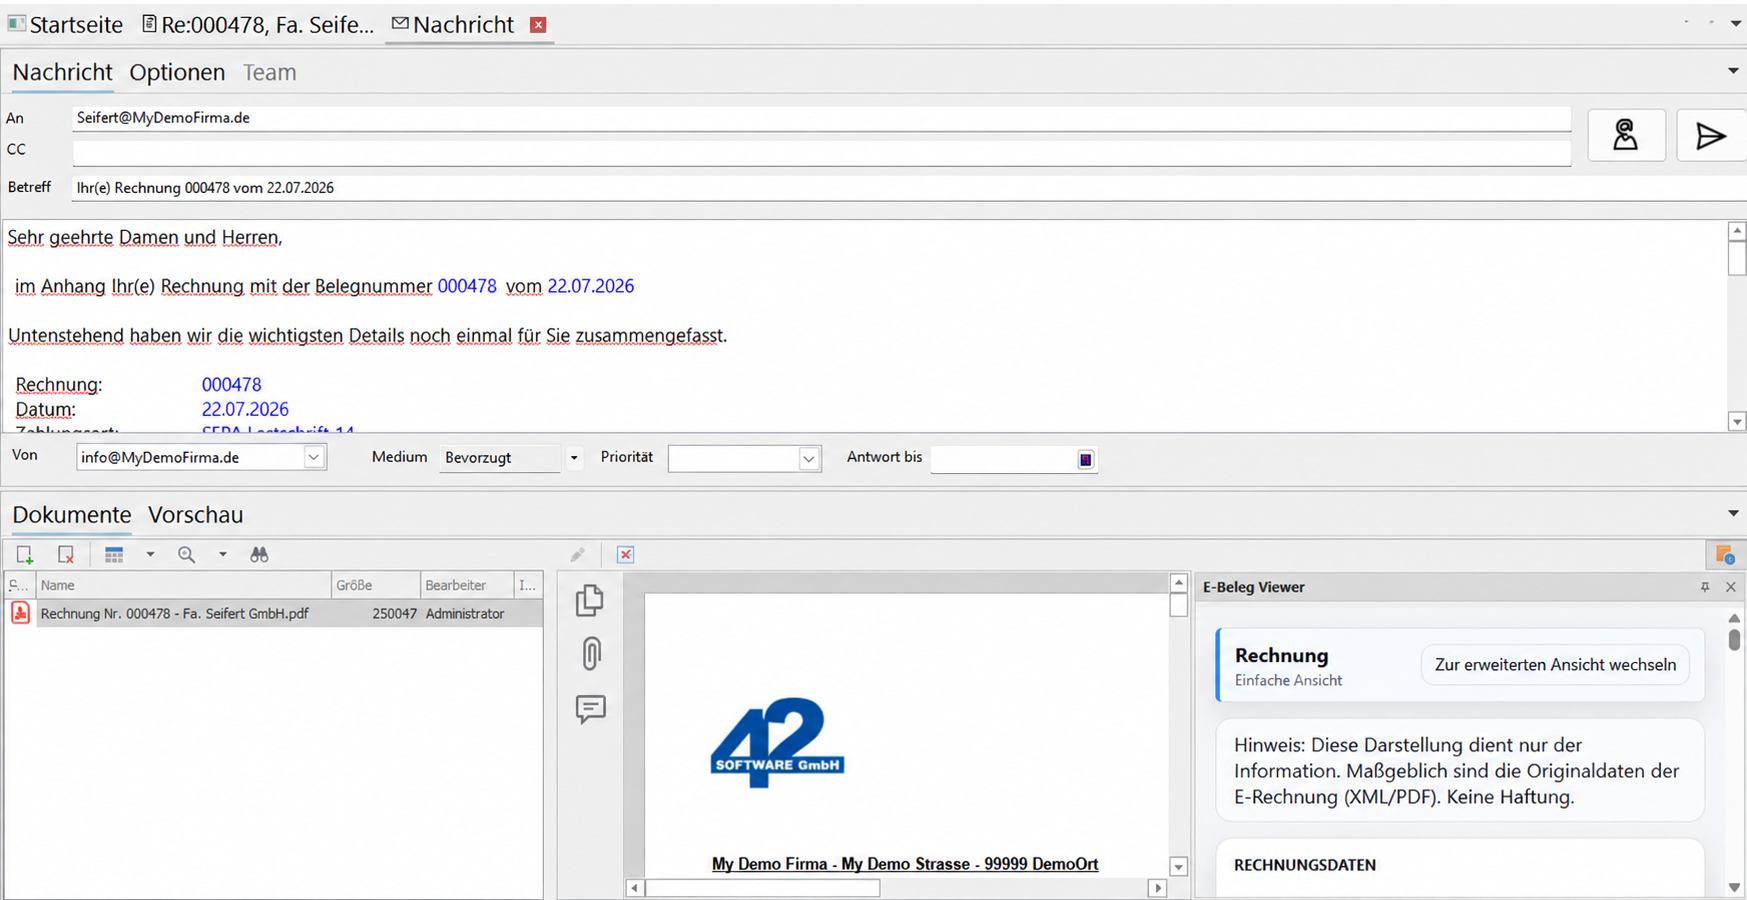Switch to the Re:000478, Fa. Seife... tab

point(258,25)
